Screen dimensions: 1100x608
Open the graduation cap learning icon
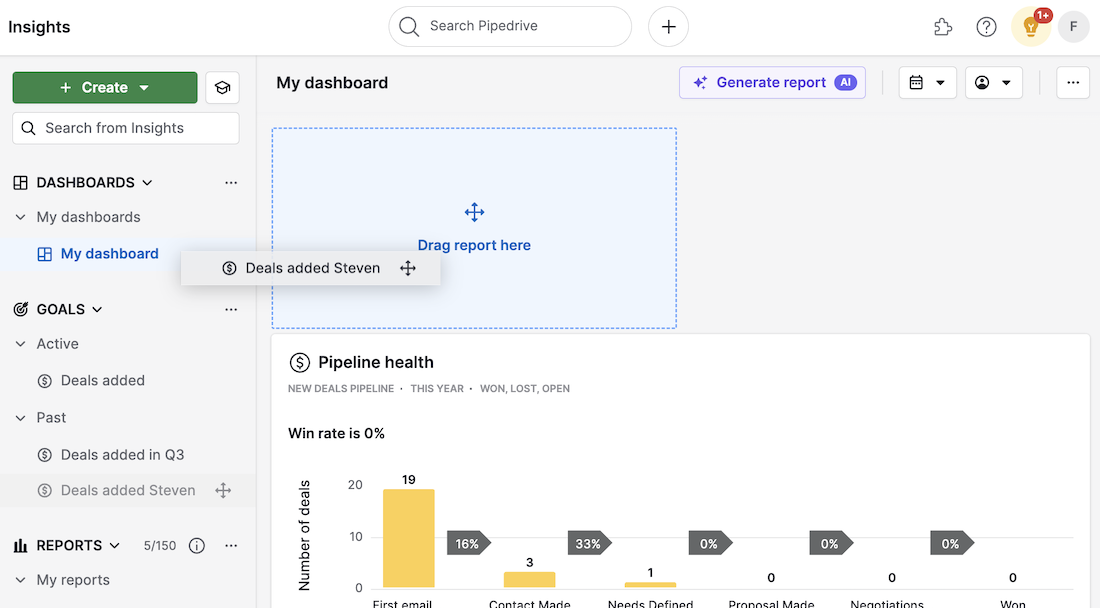(222, 88)
